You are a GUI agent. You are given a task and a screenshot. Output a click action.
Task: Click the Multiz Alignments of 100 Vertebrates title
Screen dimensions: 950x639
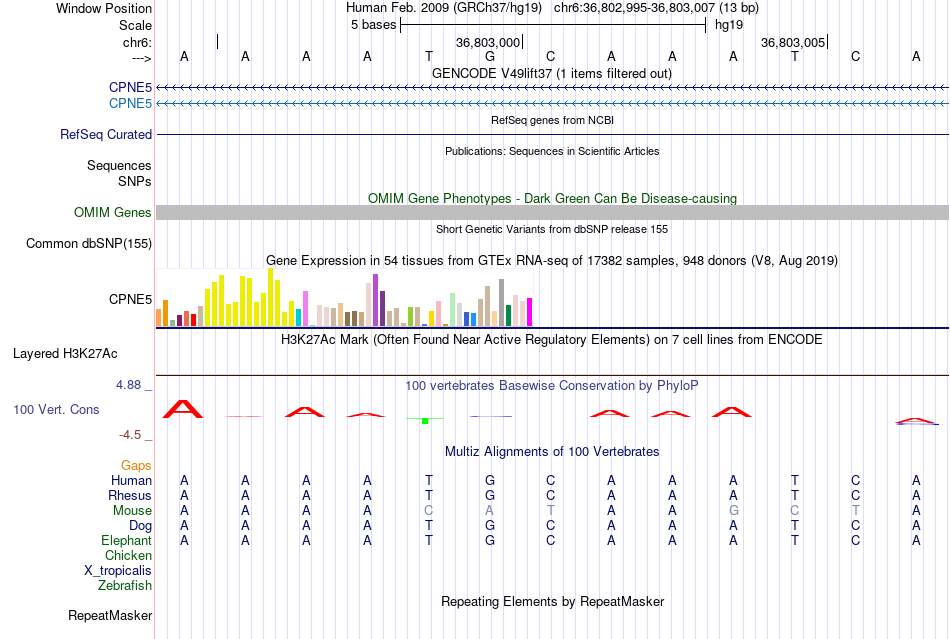coord(552,451)
